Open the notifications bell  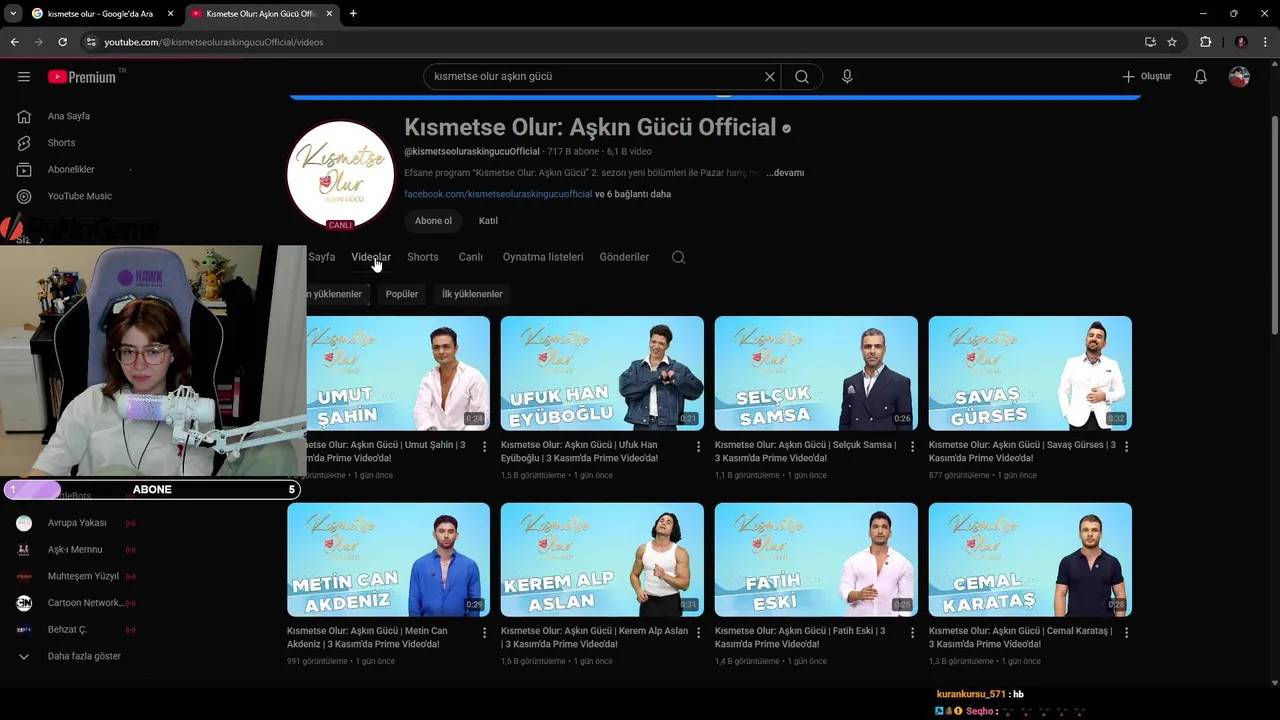(x=1201, y=77)
